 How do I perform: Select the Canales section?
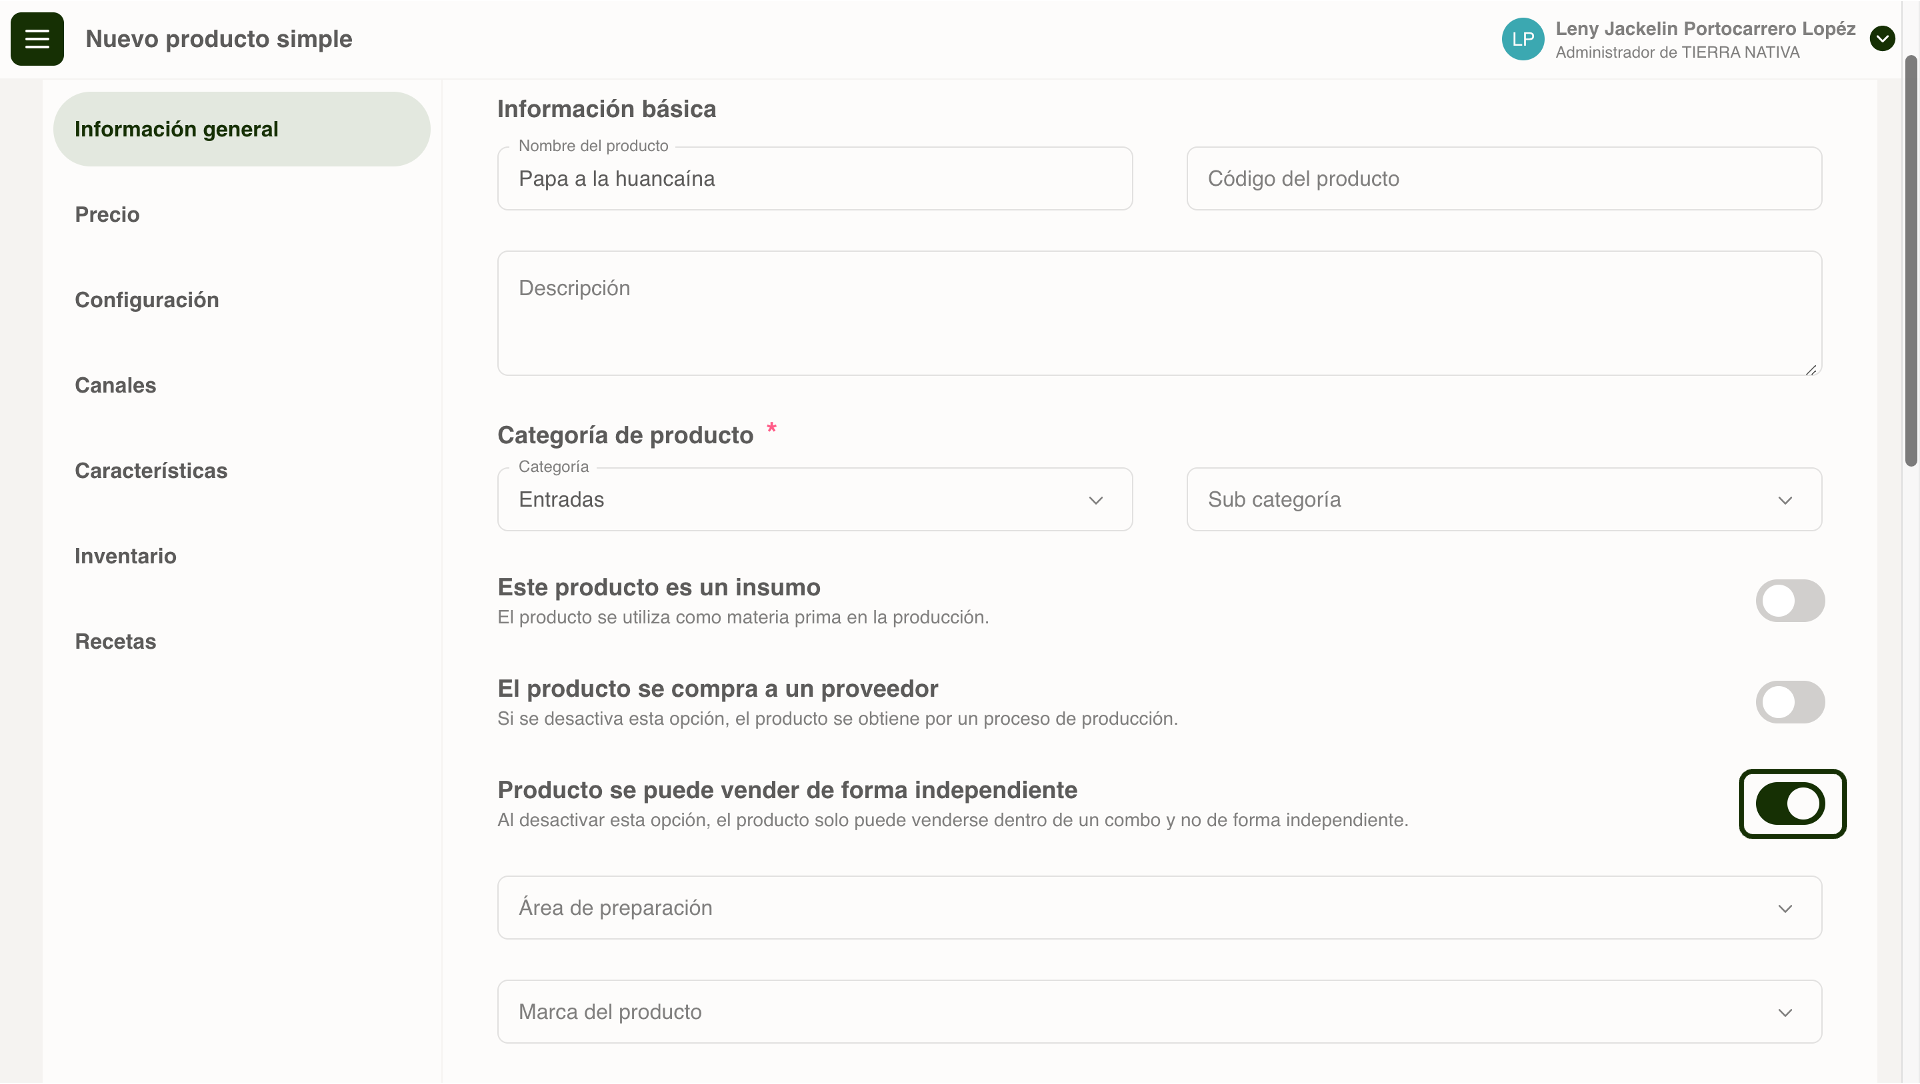tap(115, 386)
